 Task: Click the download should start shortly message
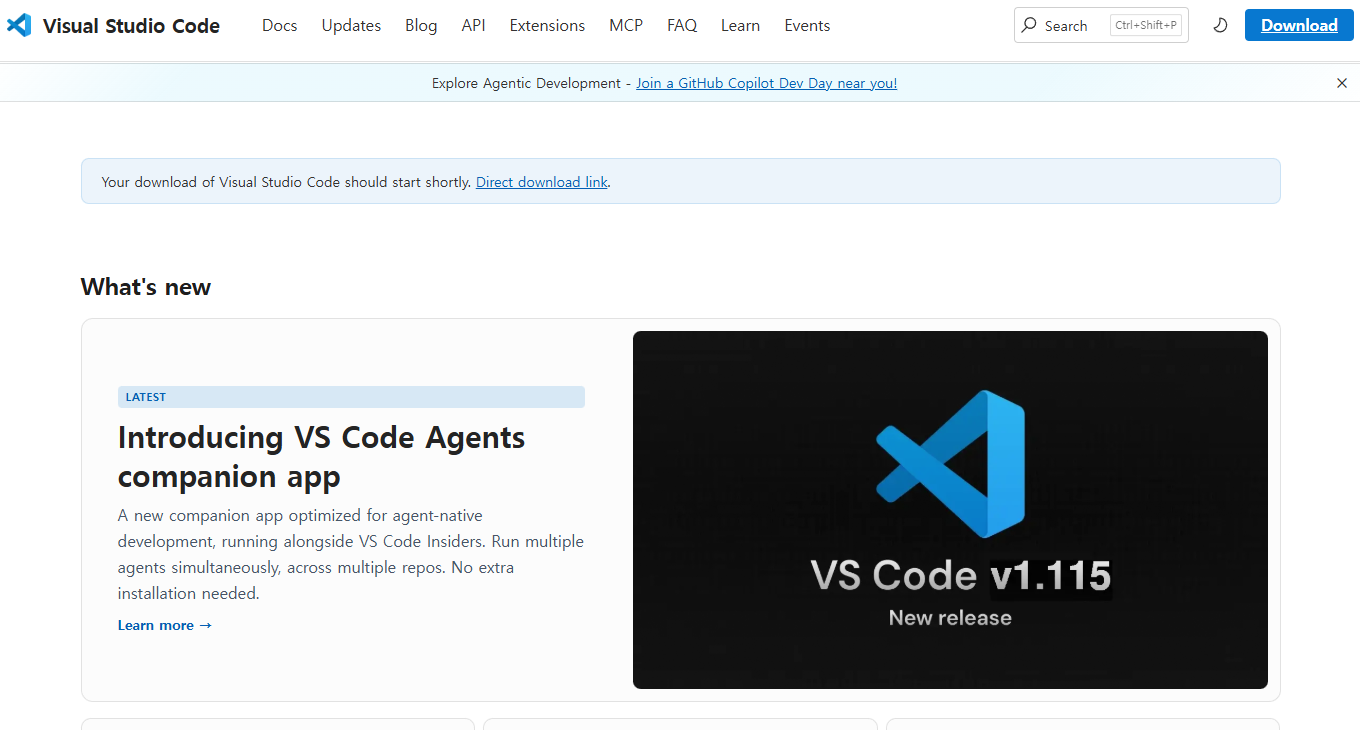(x=286, y=182)
